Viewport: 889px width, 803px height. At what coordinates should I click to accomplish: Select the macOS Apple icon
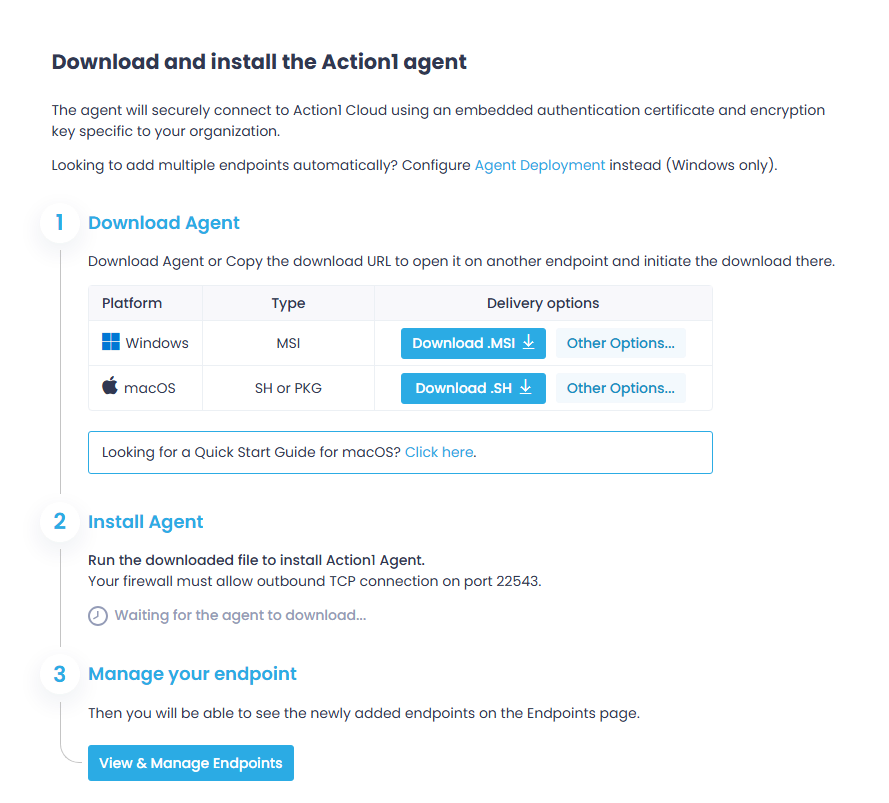coord(110,387)
